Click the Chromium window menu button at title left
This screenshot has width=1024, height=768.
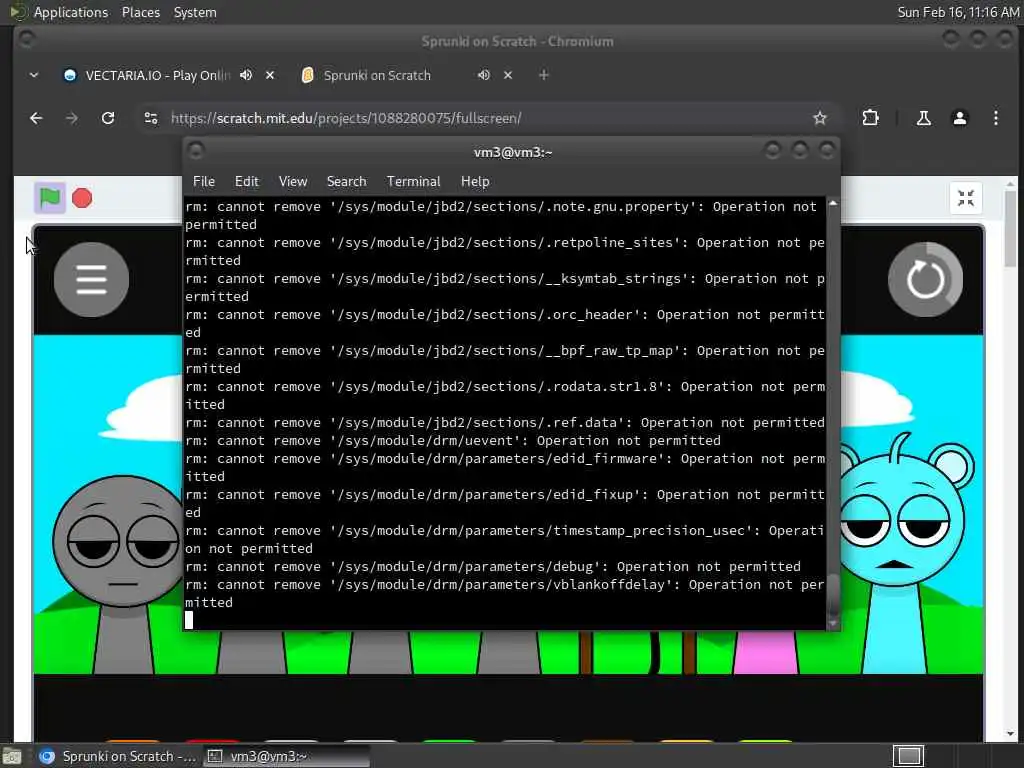(27, 40)
